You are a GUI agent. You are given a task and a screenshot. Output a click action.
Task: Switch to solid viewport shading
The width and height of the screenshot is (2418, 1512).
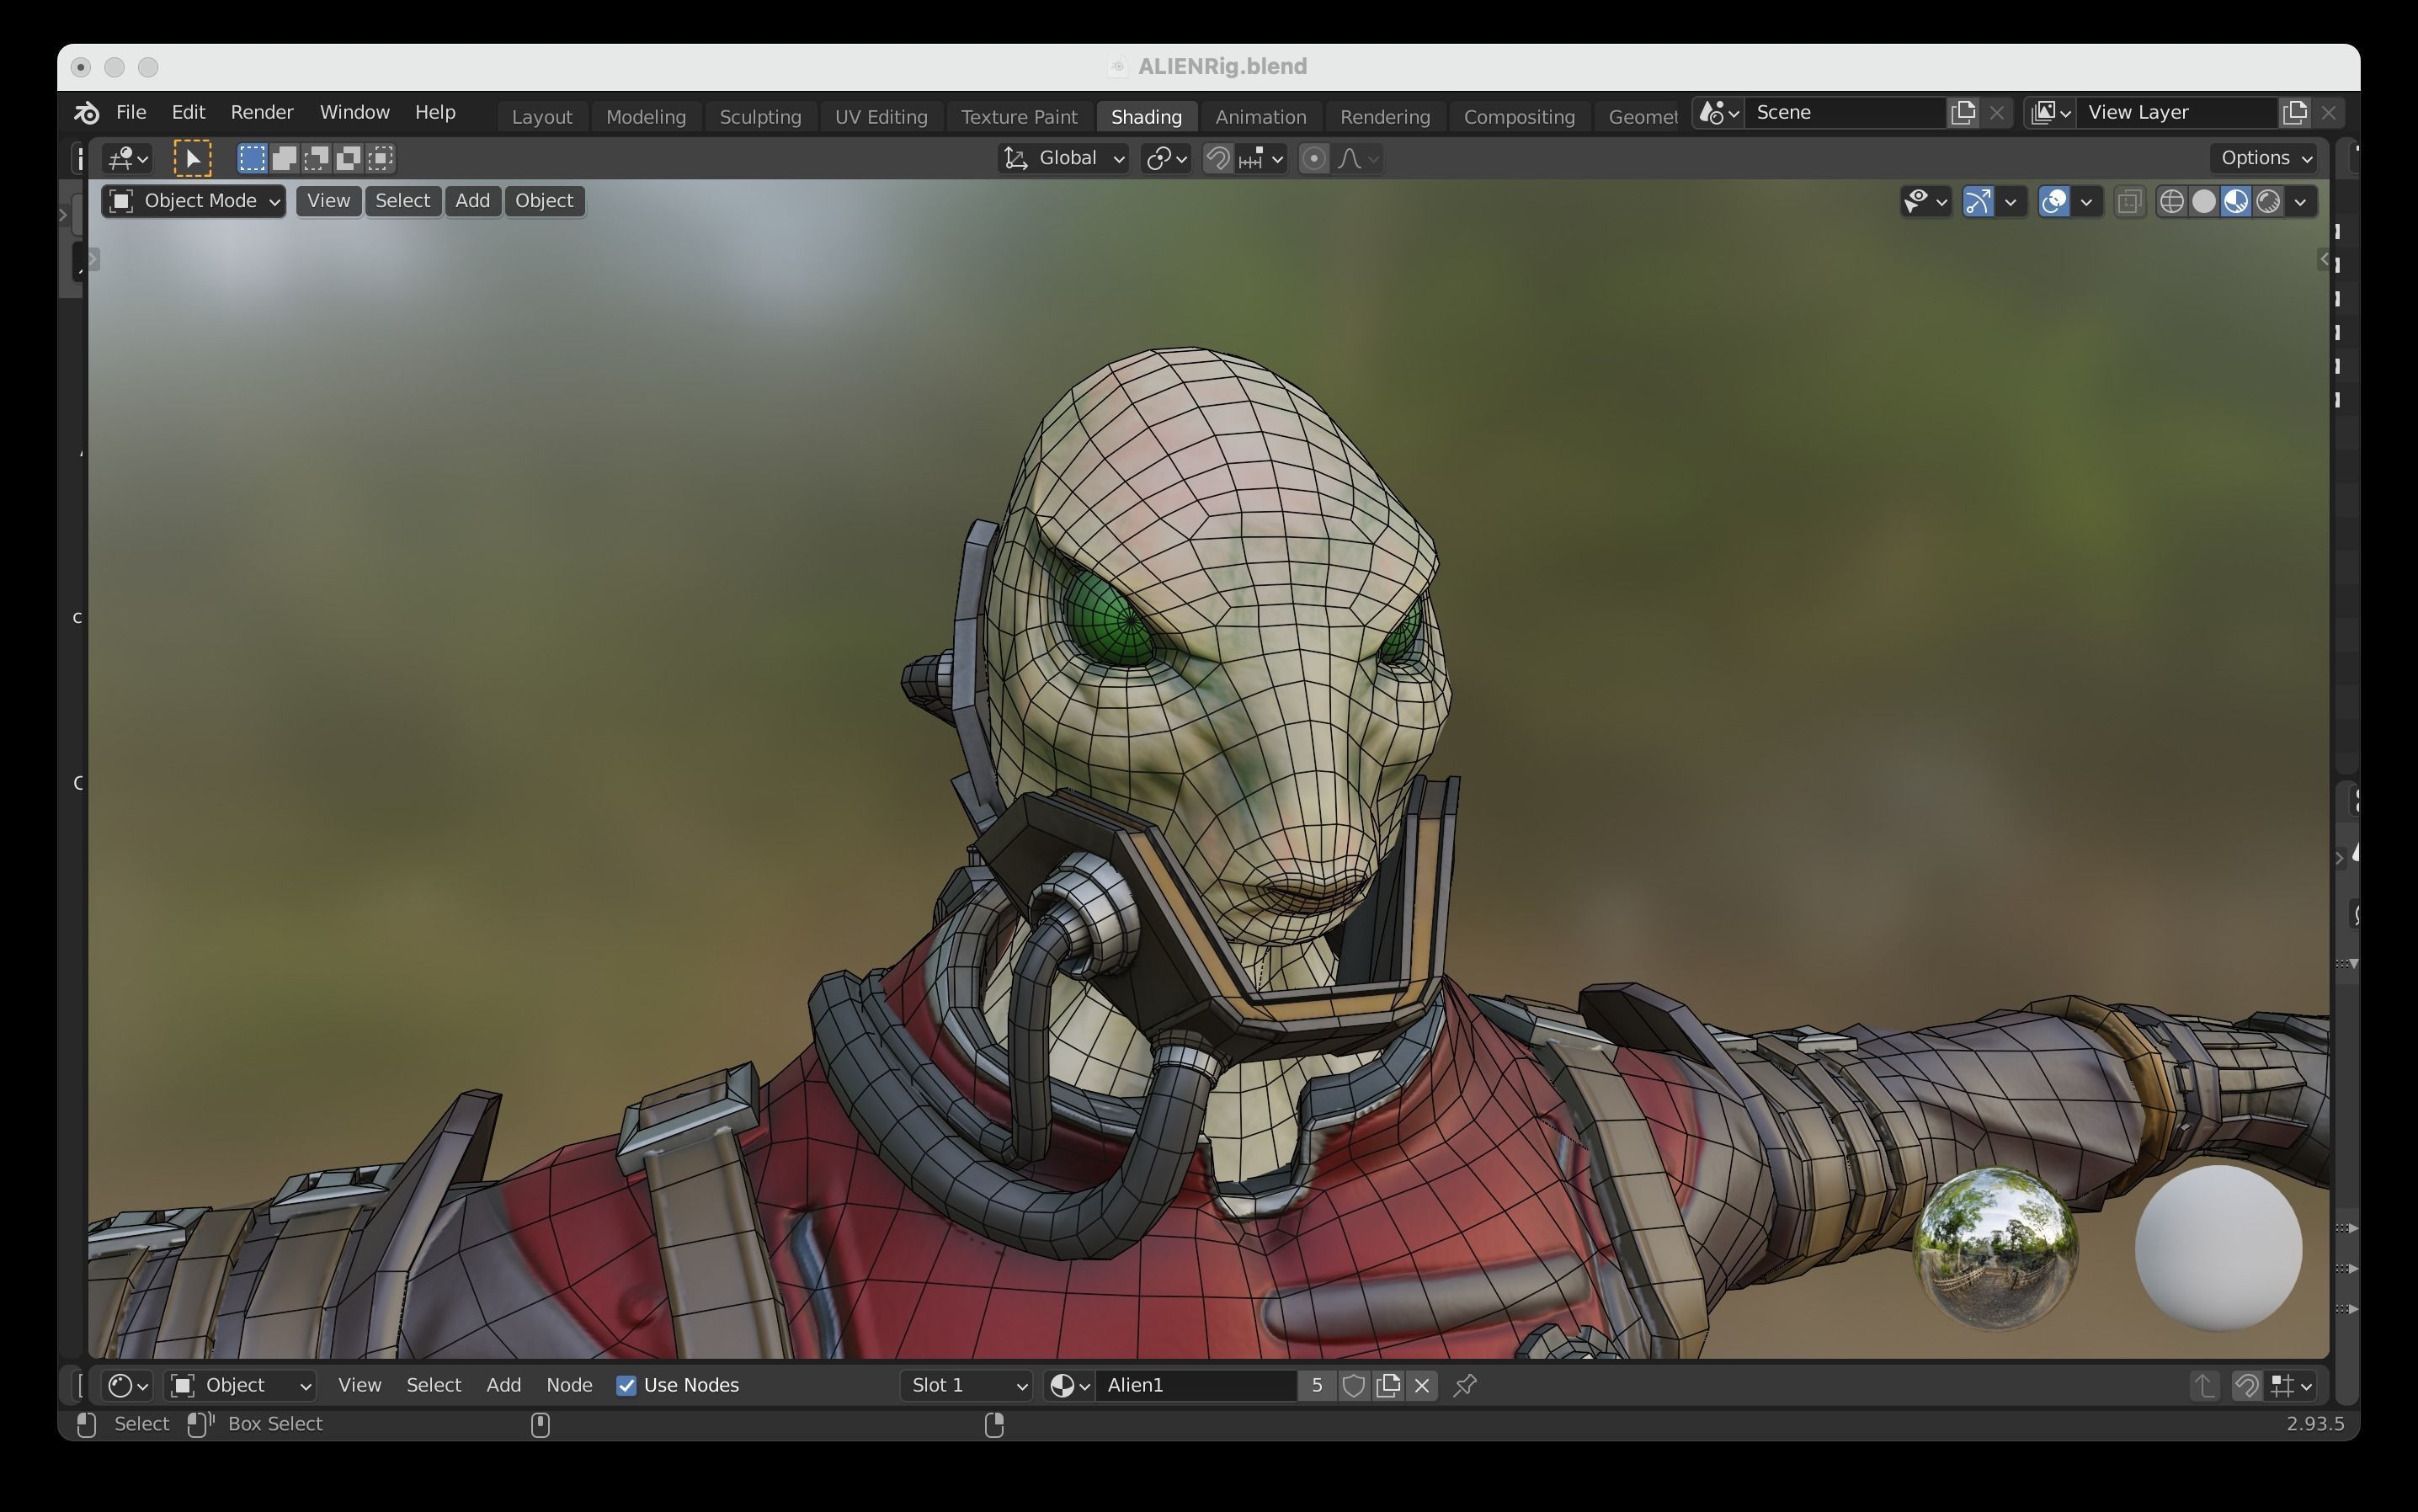[2203, 202]
